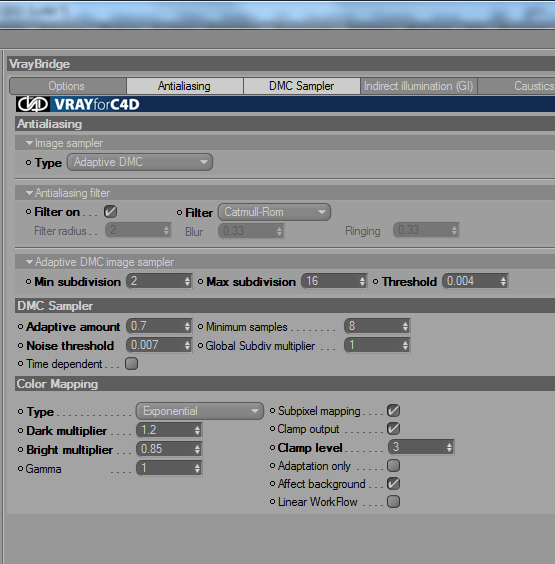This screenshot has width=555, height=564.
Task: Click the Bright multiplier stepper arrows
Action: click(x=197, y=450)
